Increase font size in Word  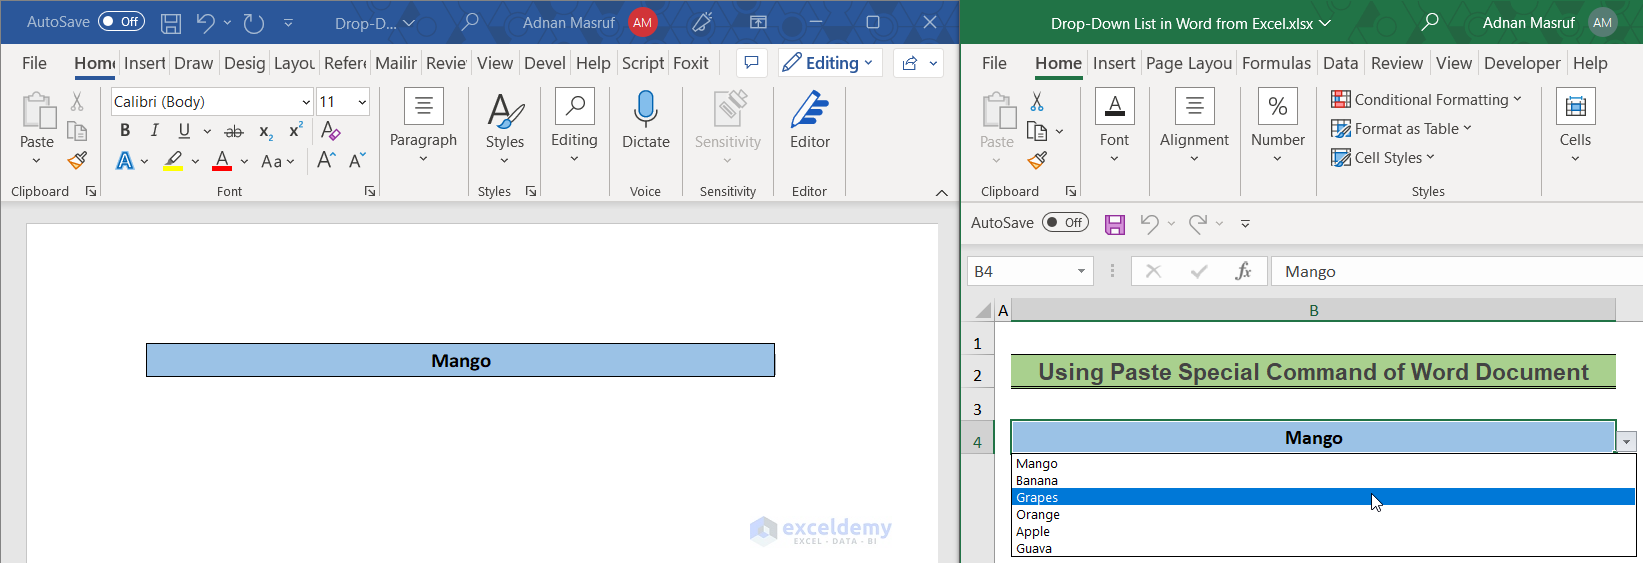pyautogui.click(x=326, y=160)
